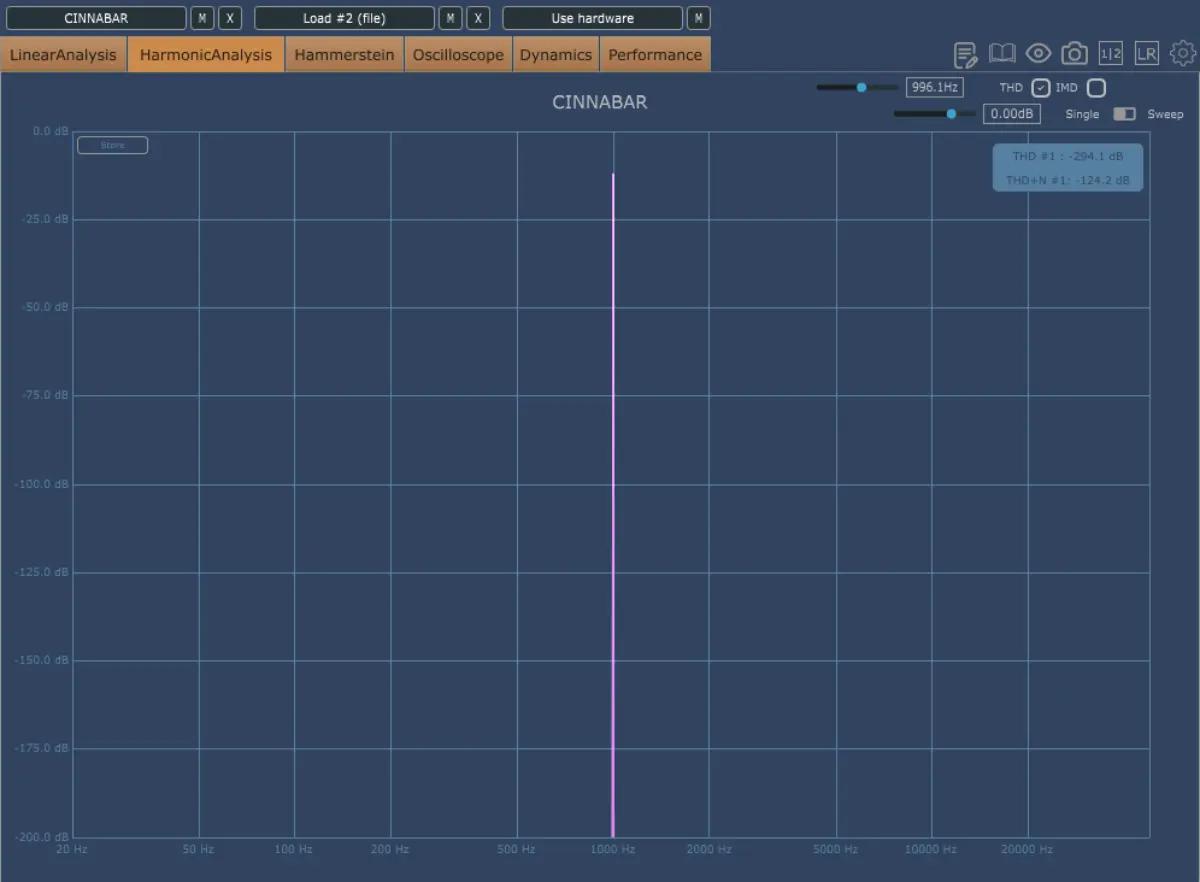The width and height of the screenshot is (1200, 882).
Task: Click the X button beside CINNABAR
Action: click(230, 18)
